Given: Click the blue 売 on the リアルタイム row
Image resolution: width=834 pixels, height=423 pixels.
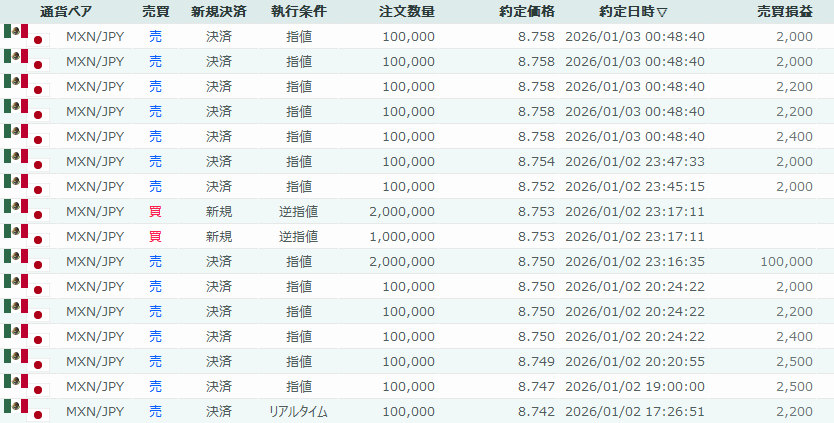Looking at the screenshot, I should [x=155, y=411].
